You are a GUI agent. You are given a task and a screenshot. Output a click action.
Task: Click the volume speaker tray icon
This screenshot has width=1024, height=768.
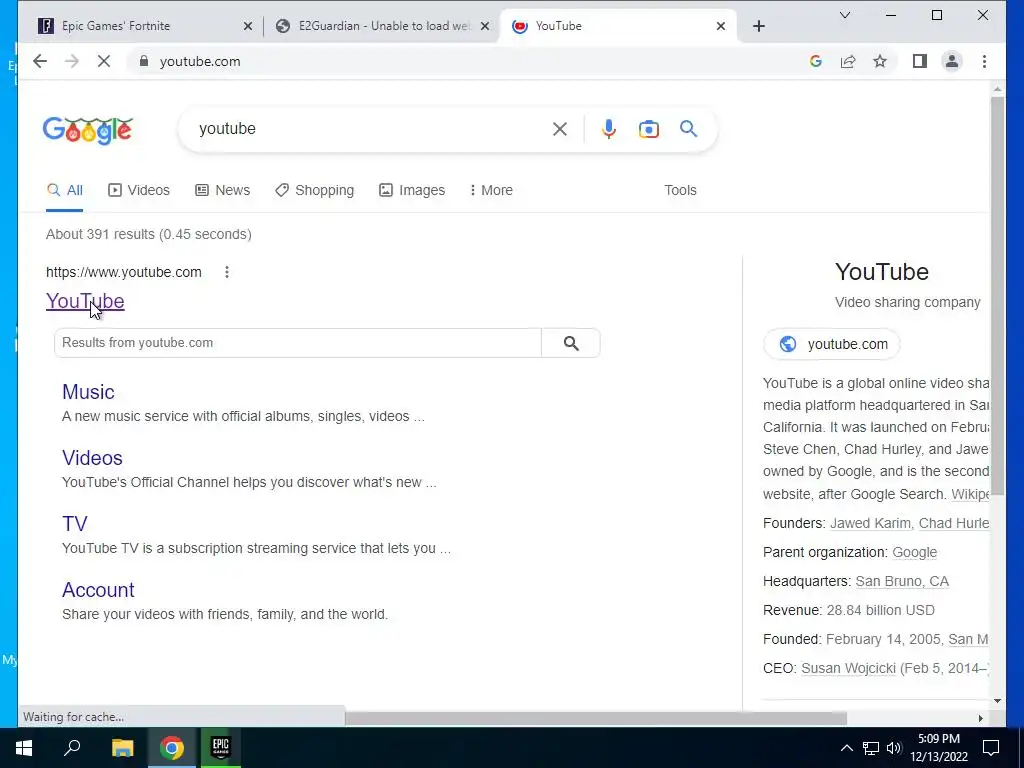point(894,748)
